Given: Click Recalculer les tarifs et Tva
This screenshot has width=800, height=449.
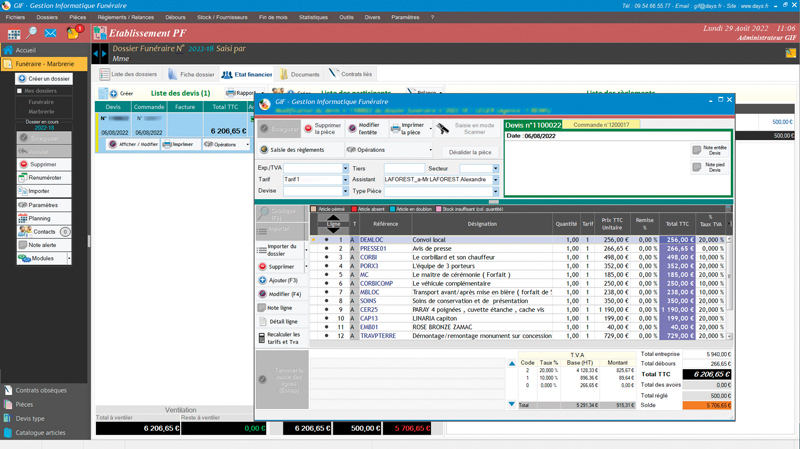Looking at the screenshot, I should tap(280, 338).
